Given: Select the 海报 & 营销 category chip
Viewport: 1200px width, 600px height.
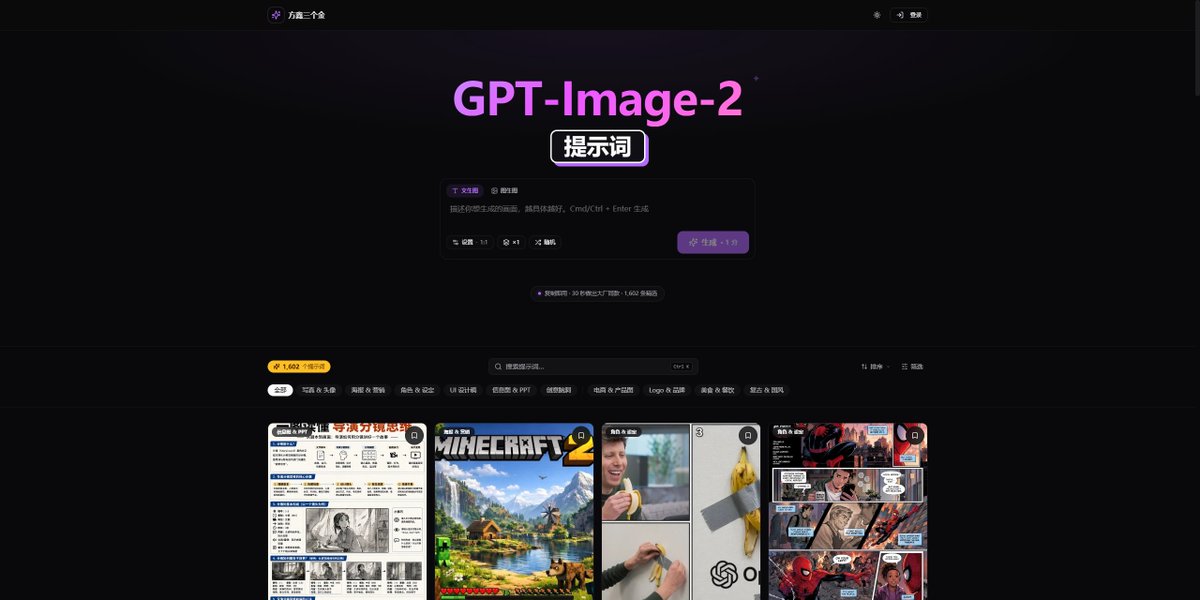Looking at the screenshot, I should pyautogui.click(x=368, y=390).
